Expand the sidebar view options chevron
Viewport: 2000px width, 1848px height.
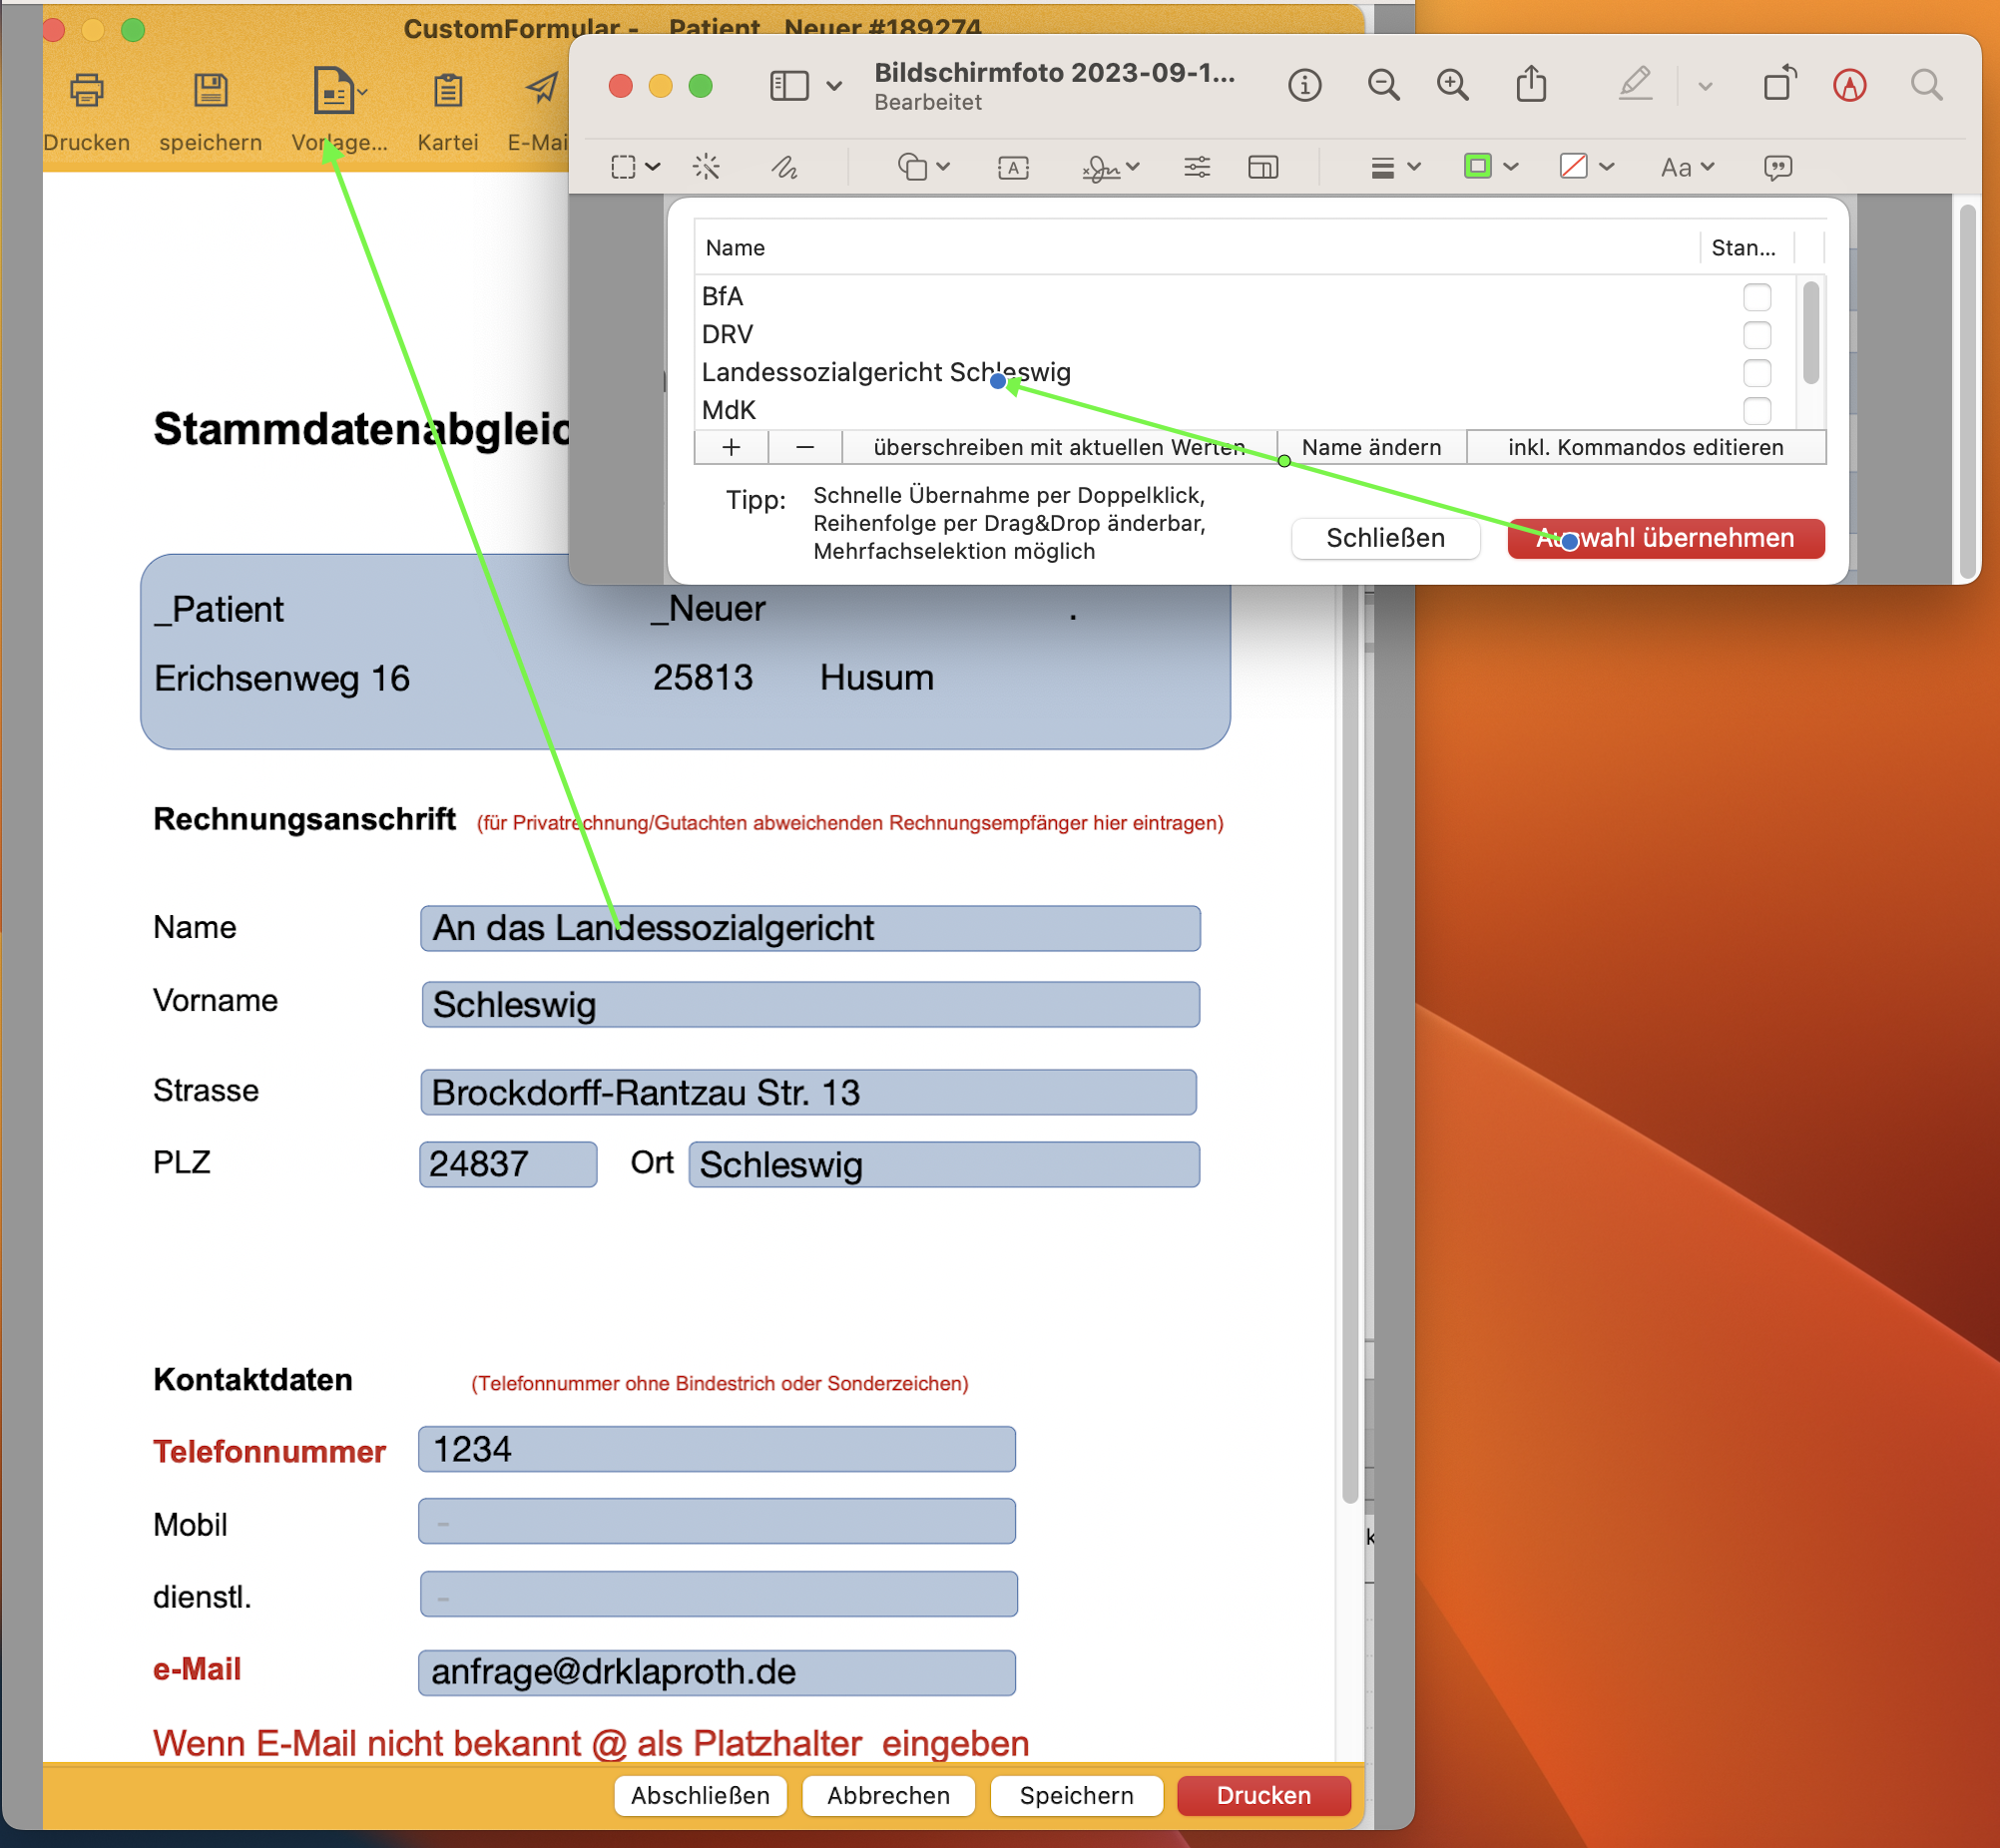point(834,86)
